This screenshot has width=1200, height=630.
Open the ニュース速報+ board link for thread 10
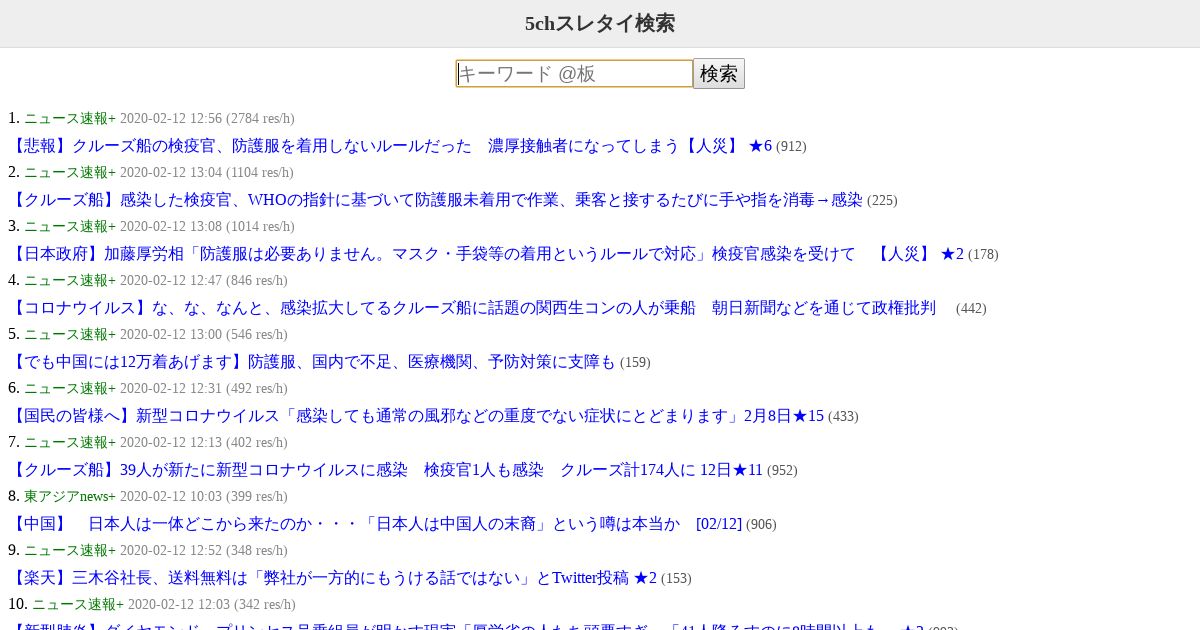click(78, 604)
